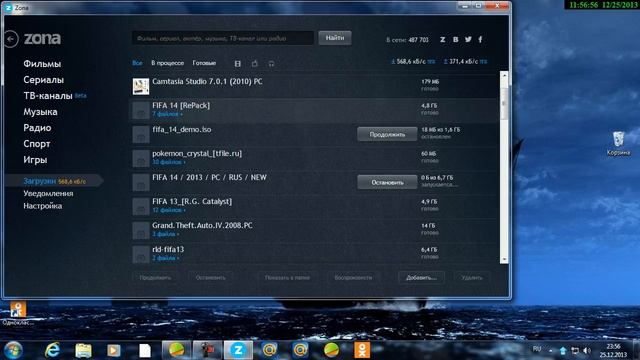Open the orange Odnoklassniki taskbar icon
Image resolution: width=640 pixels, height=360 pixels.
(x=362, y=350)
